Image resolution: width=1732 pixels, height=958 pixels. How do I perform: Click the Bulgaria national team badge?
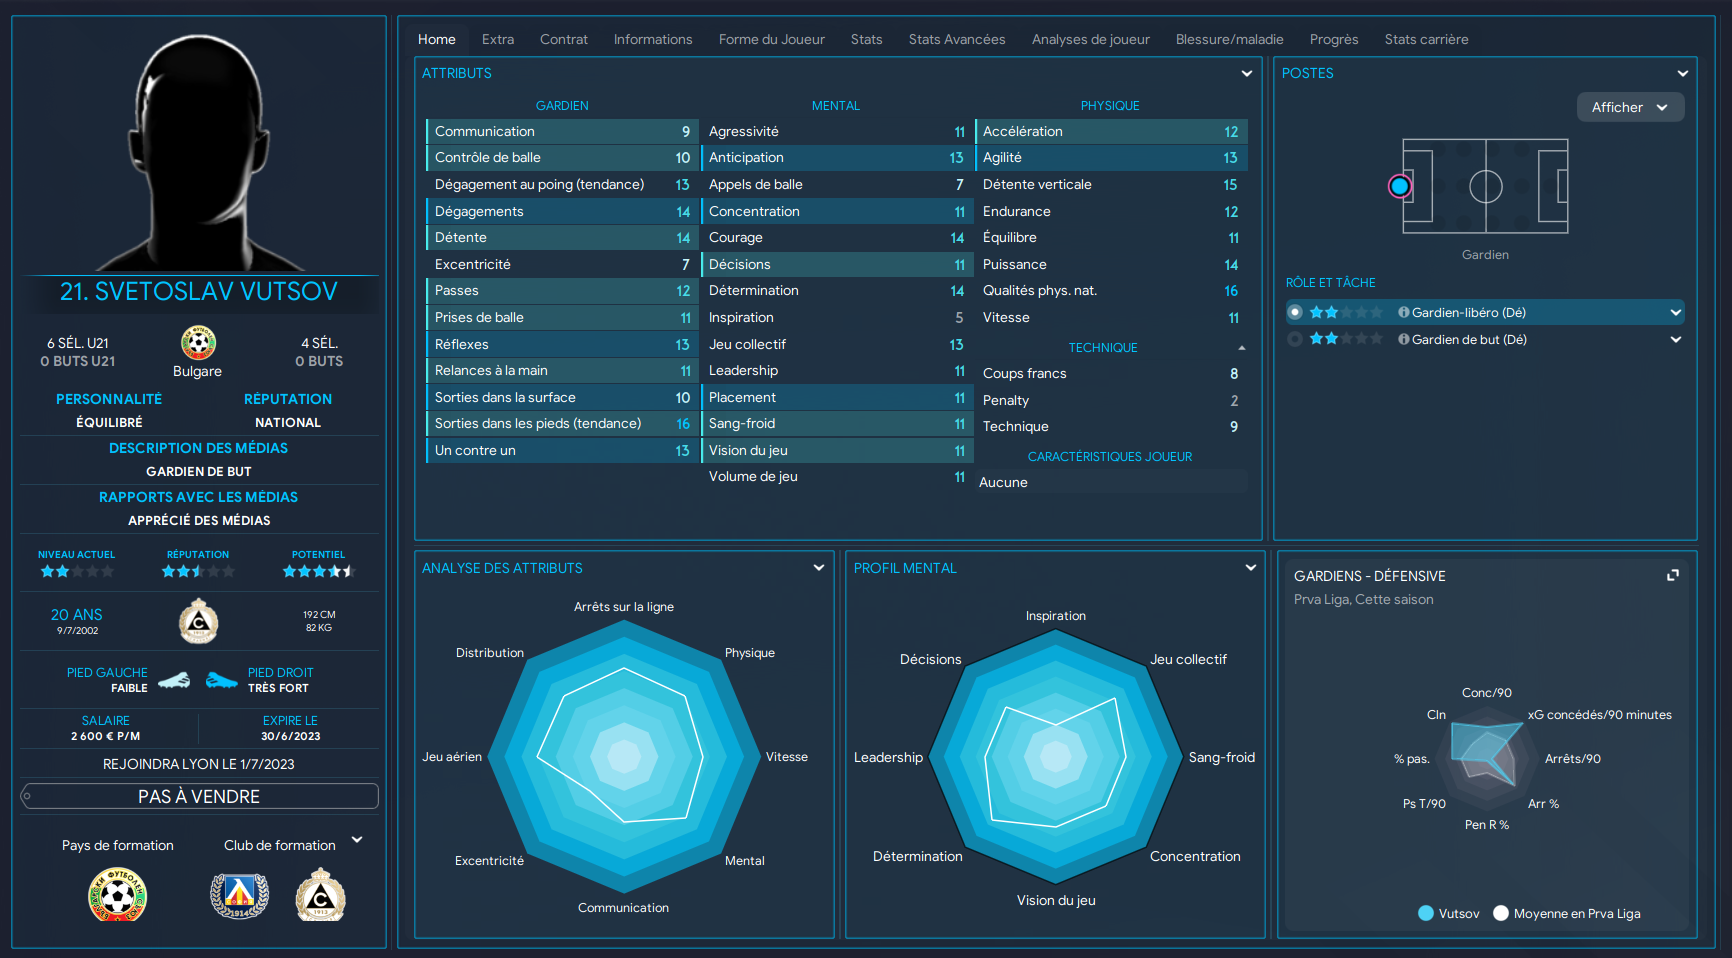point(198,343)
